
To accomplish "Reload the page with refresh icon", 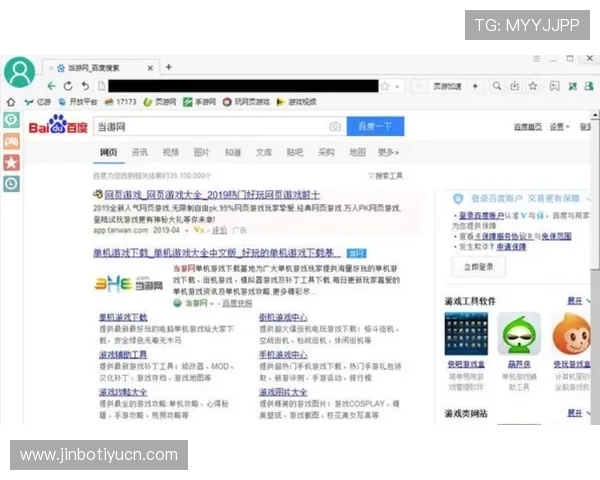I will point(68,86).
